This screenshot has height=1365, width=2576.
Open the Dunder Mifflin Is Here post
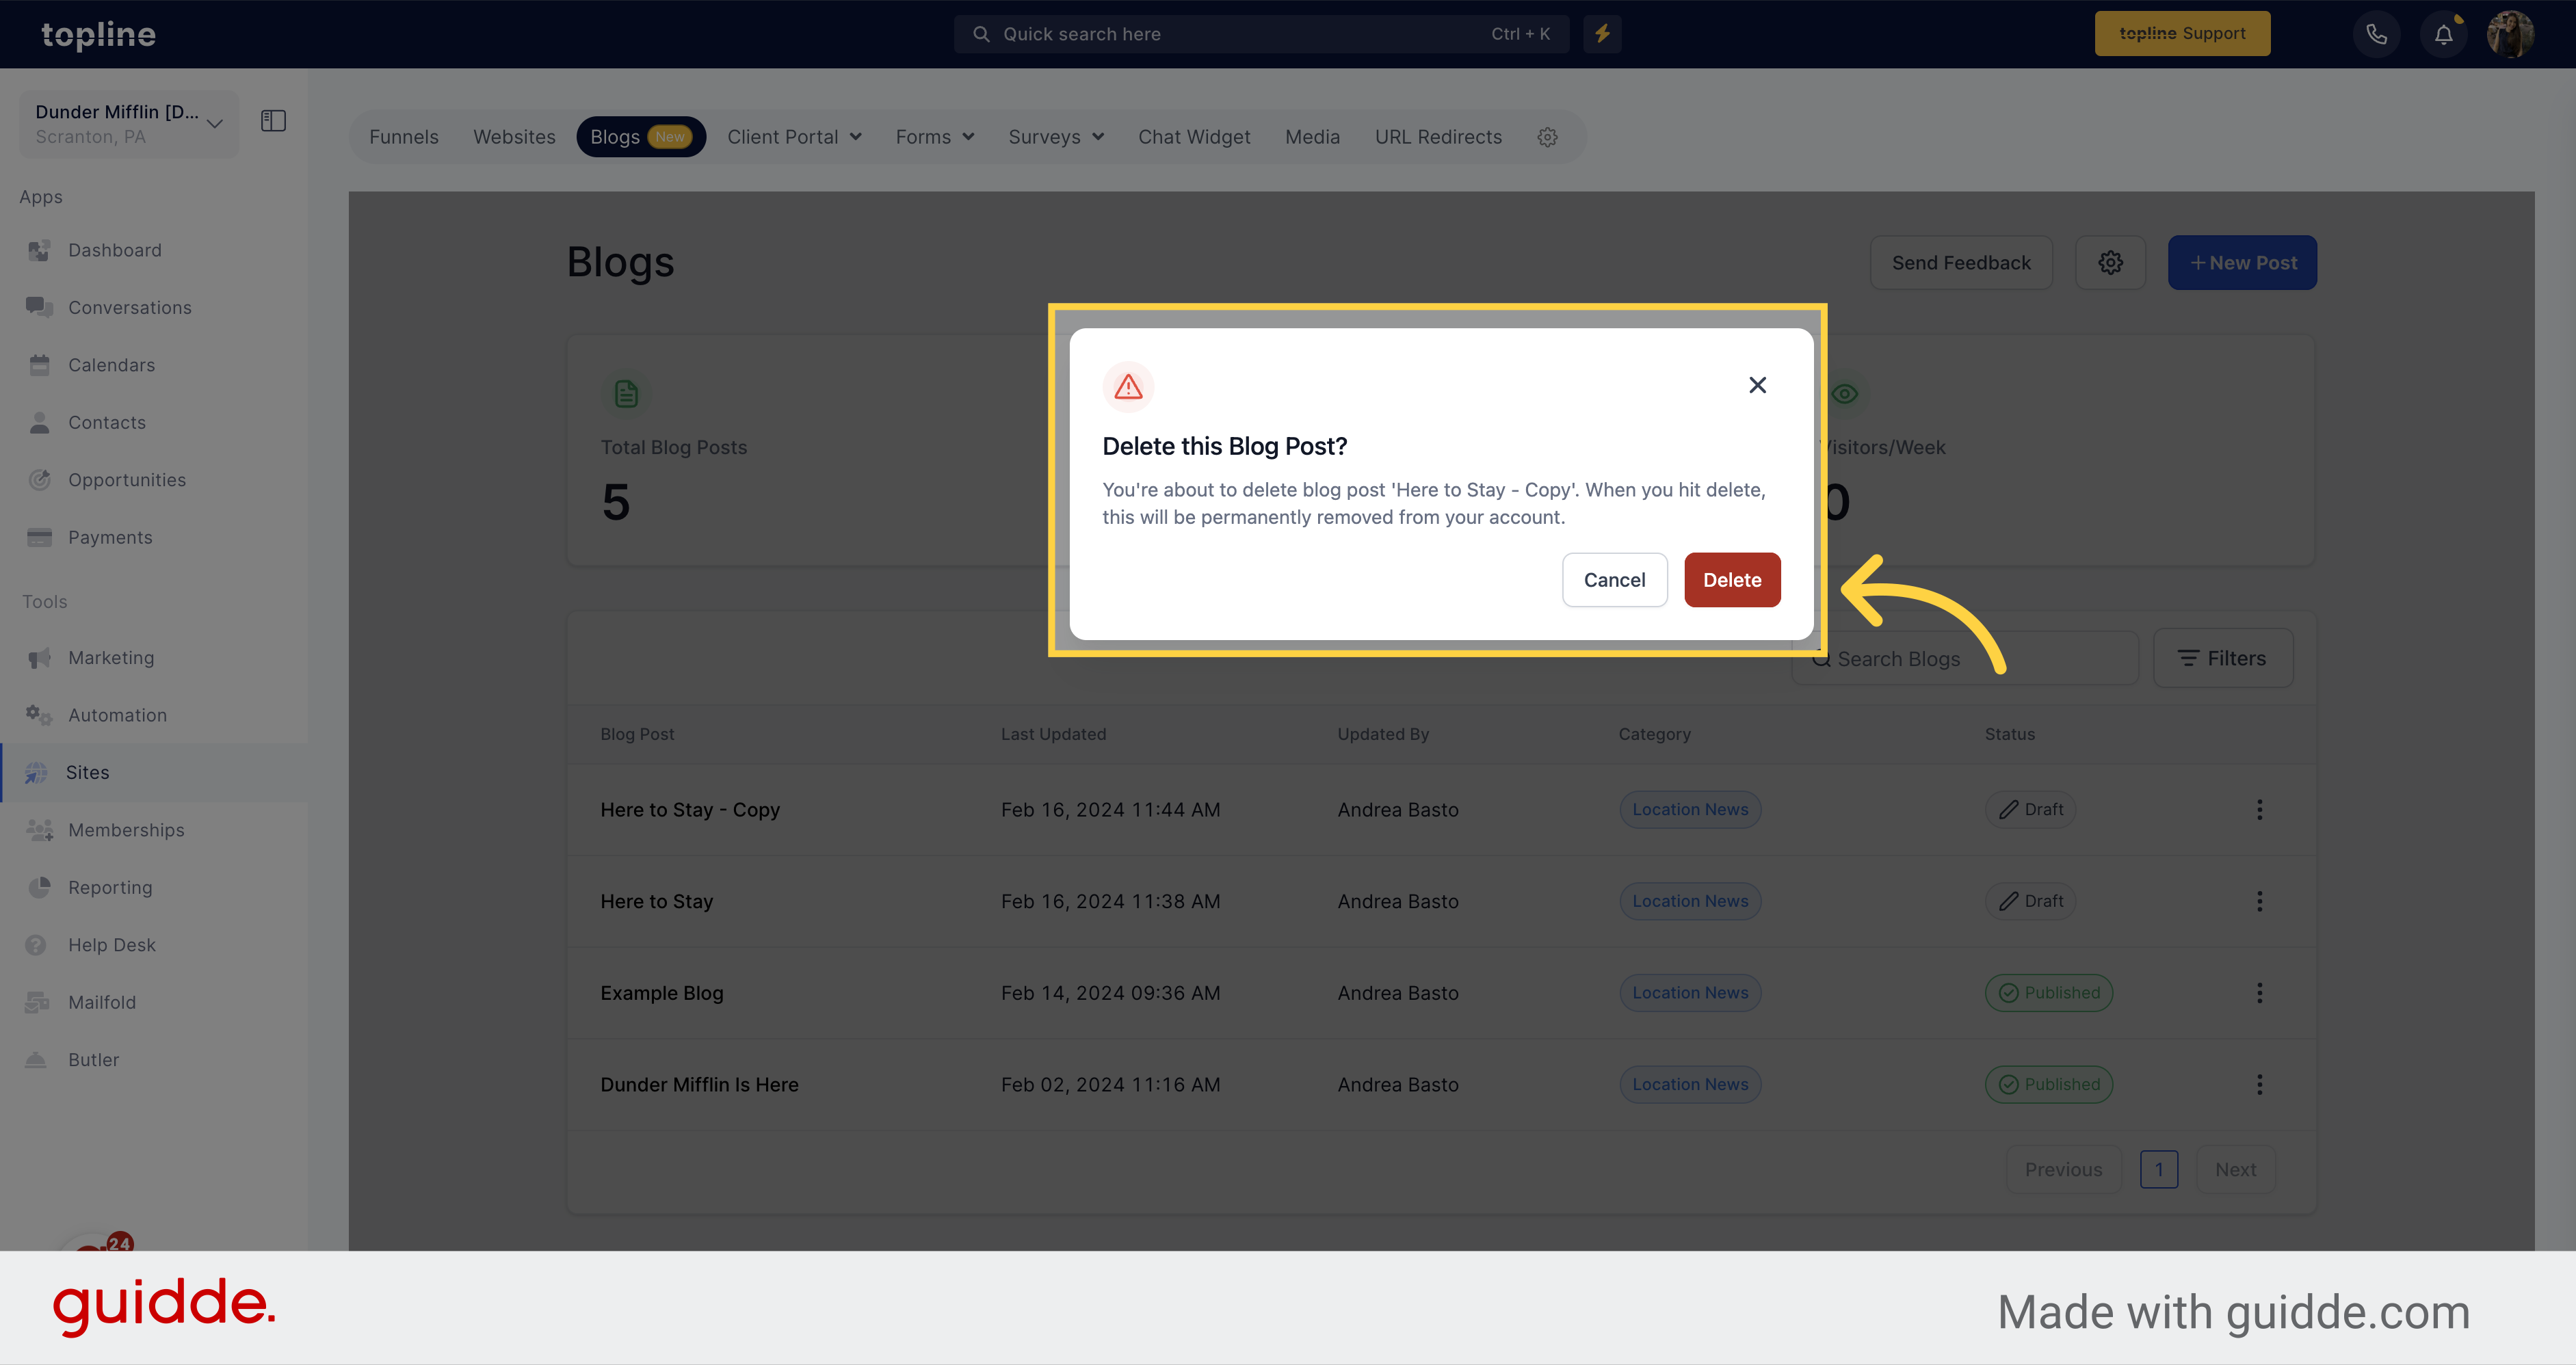699,1085
